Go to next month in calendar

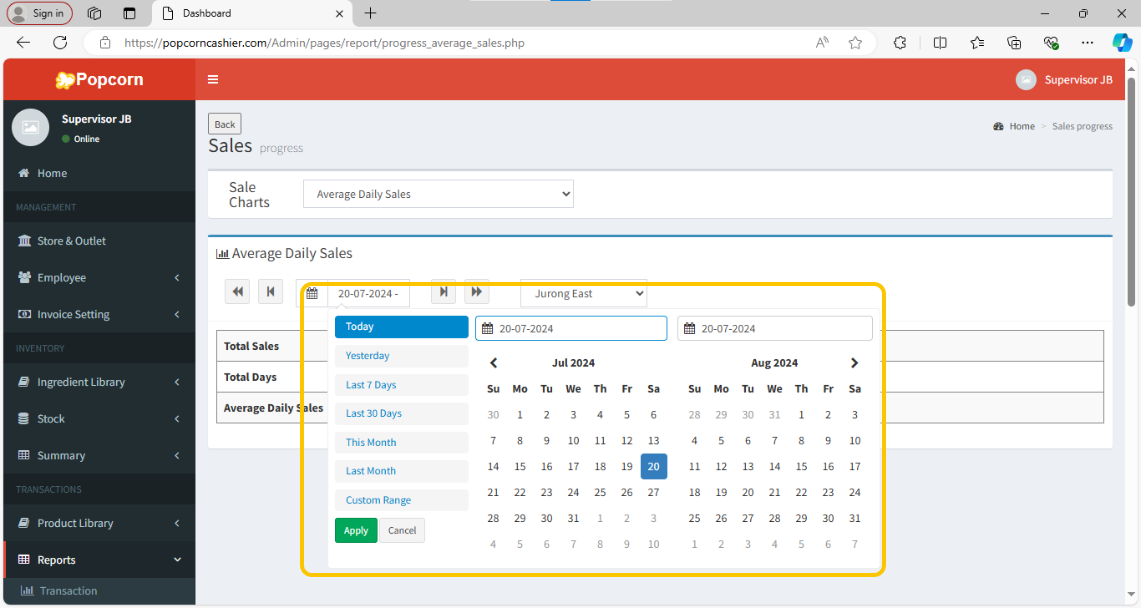pyautogui.click(x=854, y=363)
